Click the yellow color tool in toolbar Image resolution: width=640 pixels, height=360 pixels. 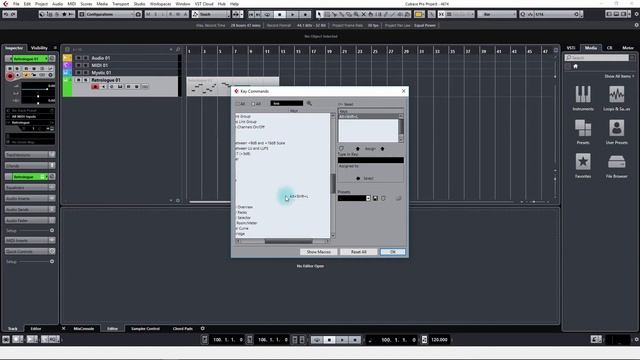[x=419, y=14]
